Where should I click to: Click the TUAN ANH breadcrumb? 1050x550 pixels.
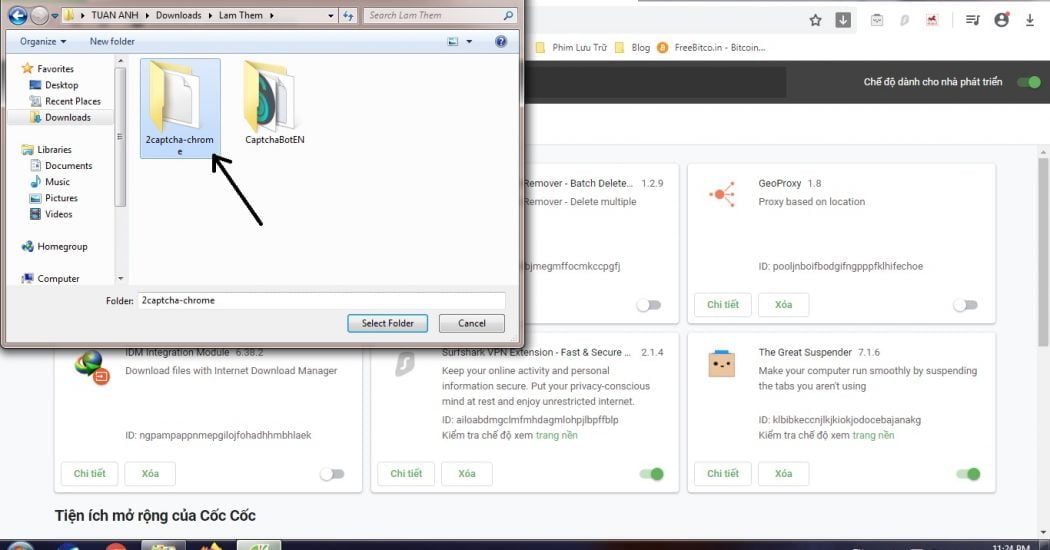click(x=115, y=15)
